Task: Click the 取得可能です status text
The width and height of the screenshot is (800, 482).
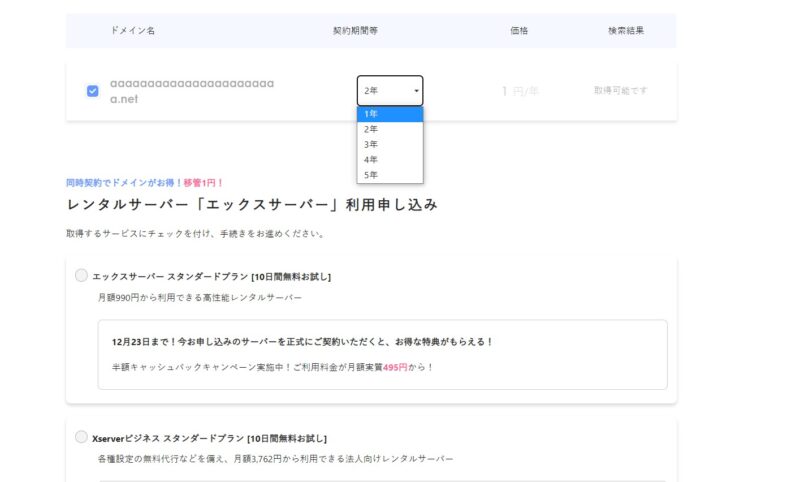Action: click(x=620, y=90)
